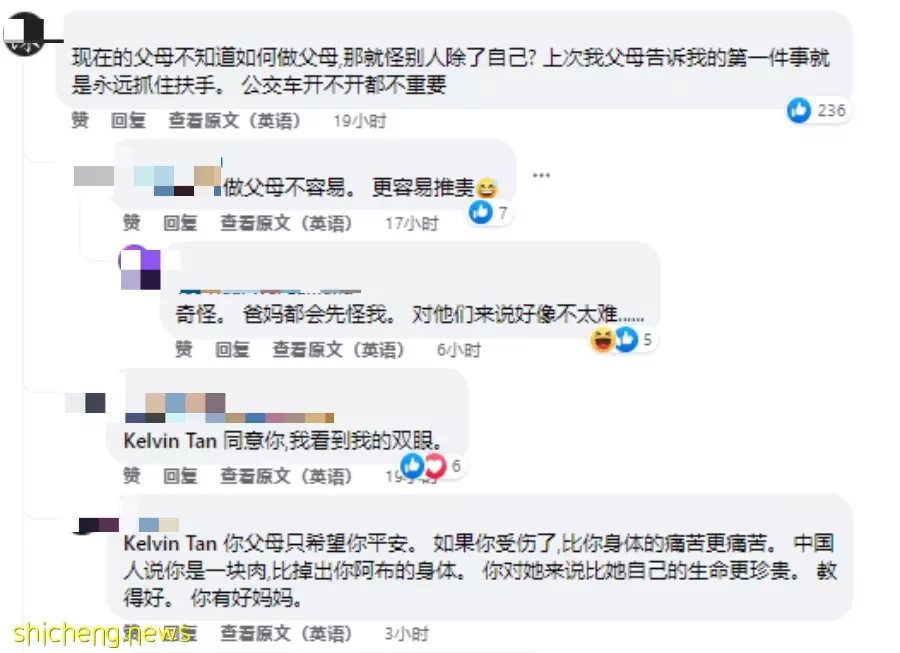Screen dimensions: 900x653
Task: Click laughing emoji reaction with count 5
Action: pos(603,339)
